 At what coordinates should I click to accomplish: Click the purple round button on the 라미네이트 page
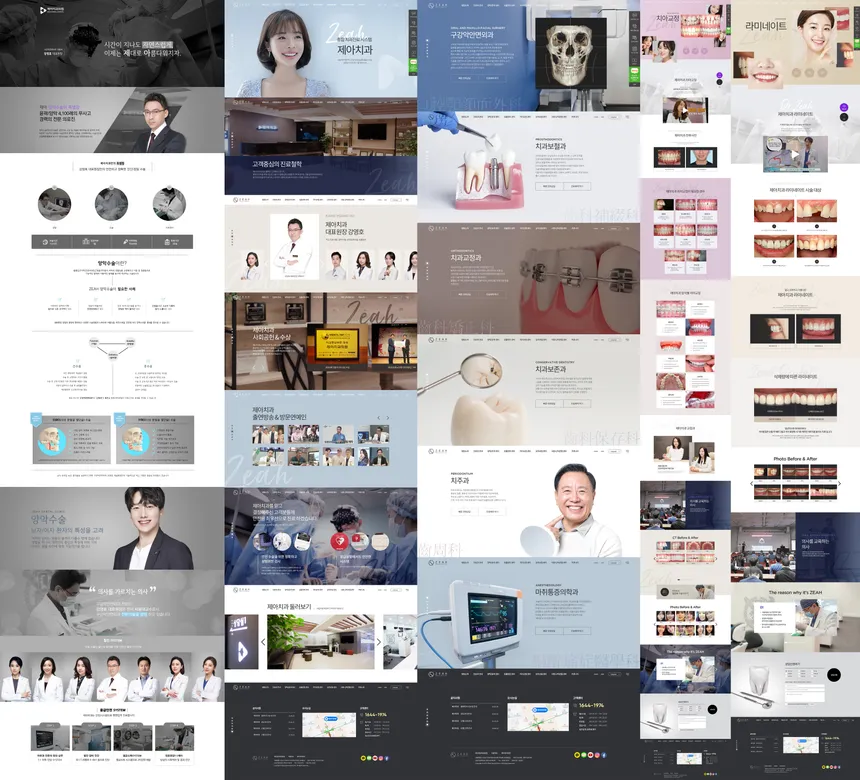click(x=844, y=108)
